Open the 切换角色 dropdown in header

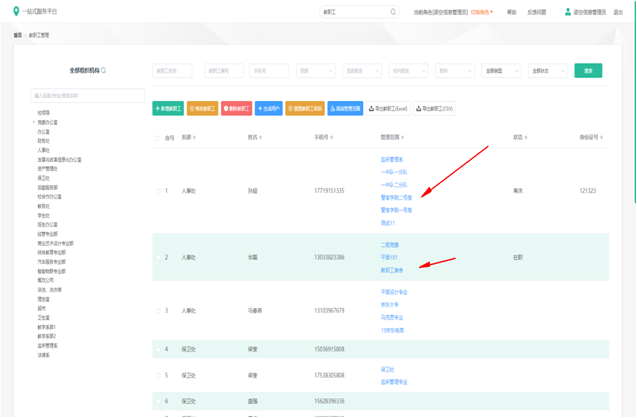(482, 12)
